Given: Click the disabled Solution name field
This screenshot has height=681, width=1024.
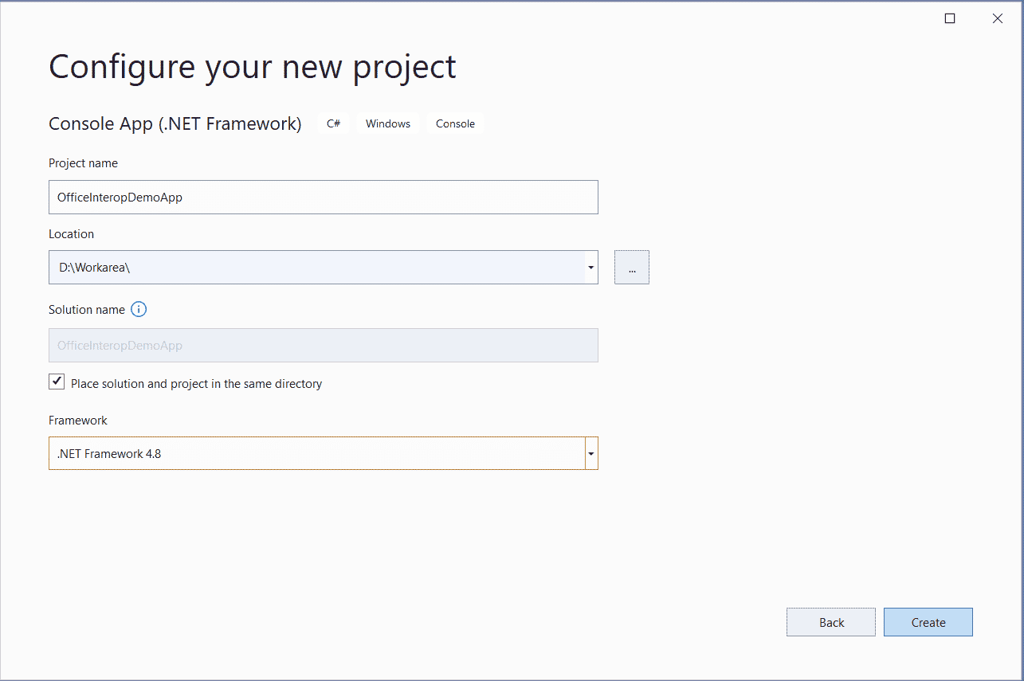Looking at the screenshot, I should click(x=300, y=345).
